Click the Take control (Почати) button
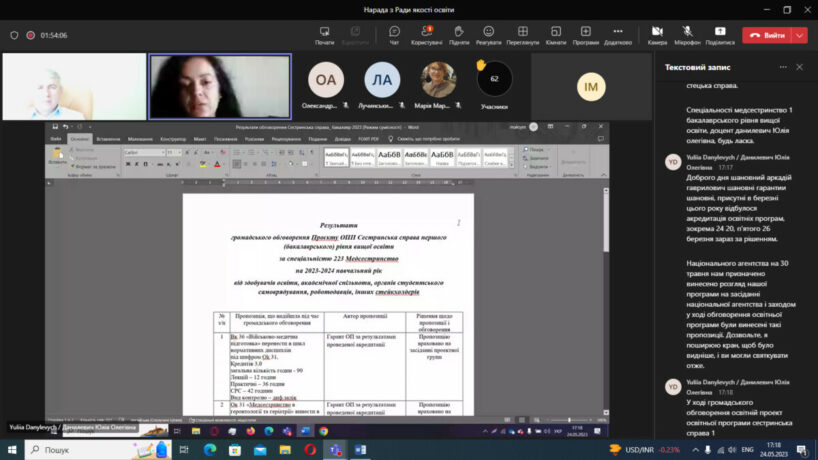 pos(324,35)
